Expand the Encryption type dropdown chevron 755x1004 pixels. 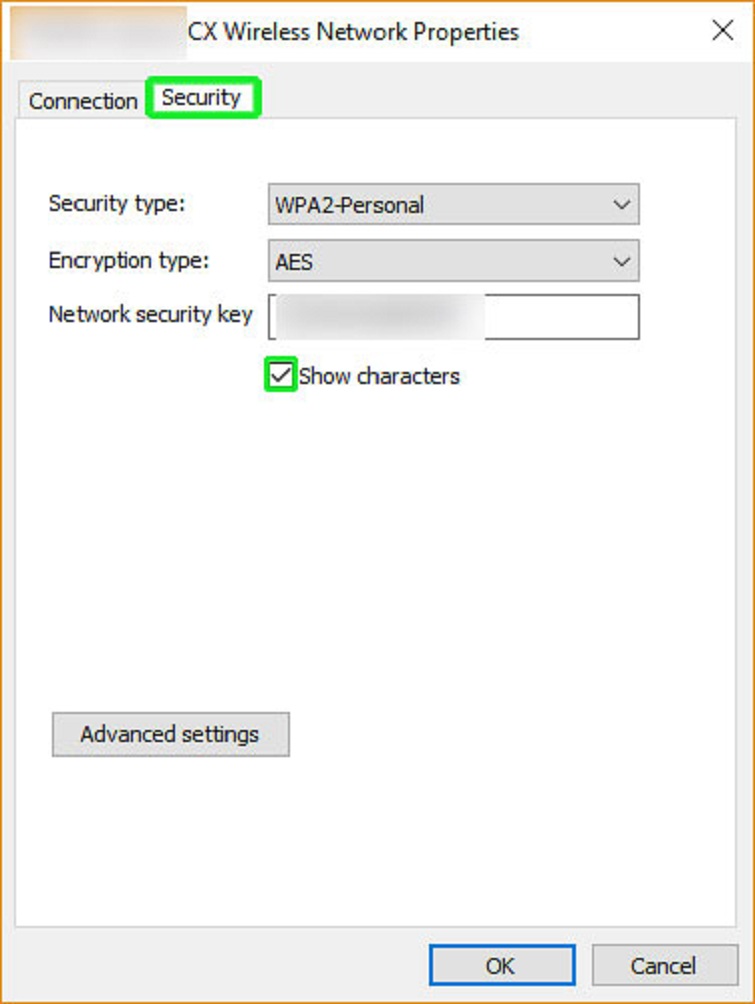(622, 262)
